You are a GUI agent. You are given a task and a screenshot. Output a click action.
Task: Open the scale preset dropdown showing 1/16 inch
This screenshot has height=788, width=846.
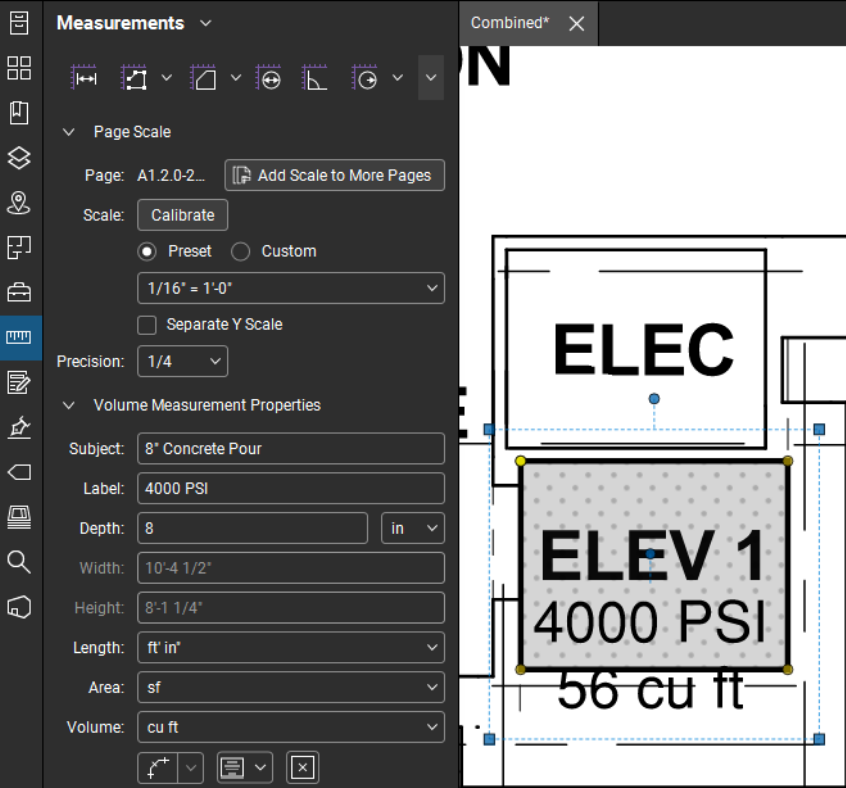[x=290, y=288]
